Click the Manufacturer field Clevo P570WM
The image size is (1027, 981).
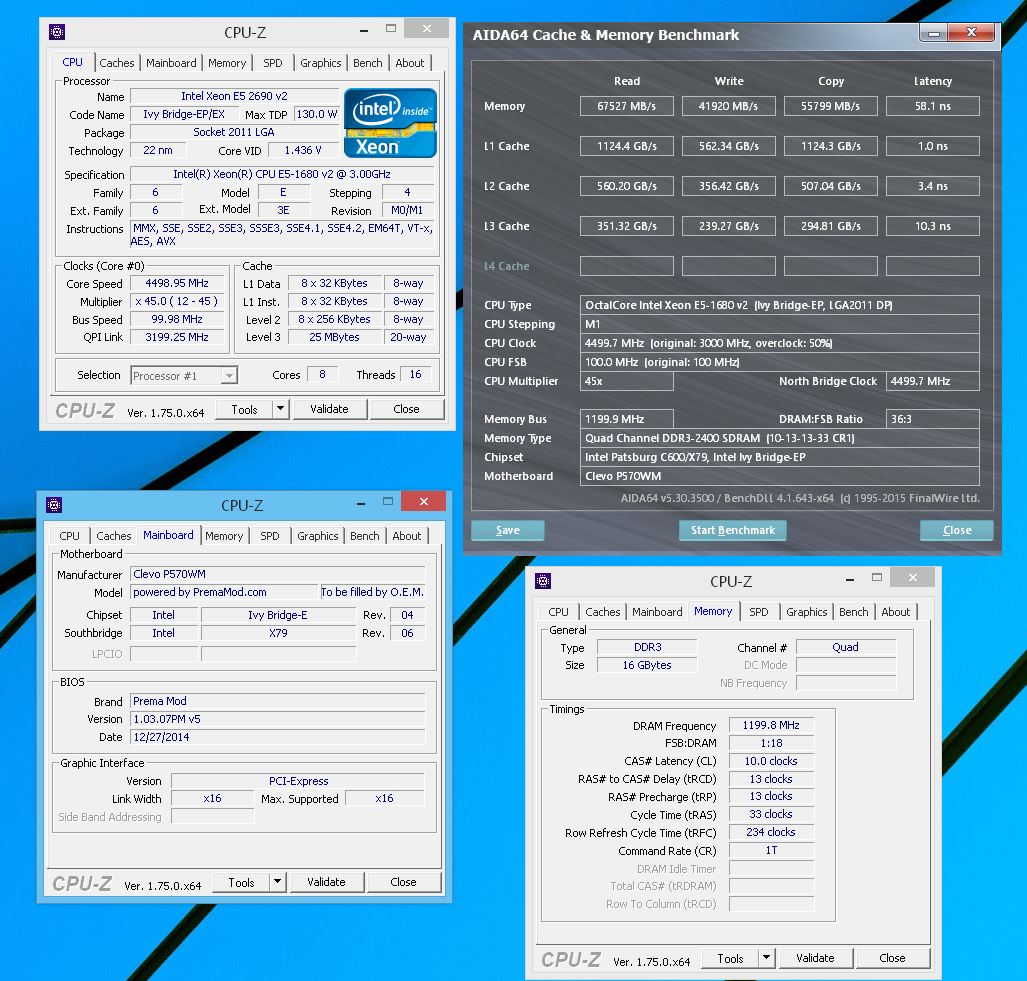278,574
